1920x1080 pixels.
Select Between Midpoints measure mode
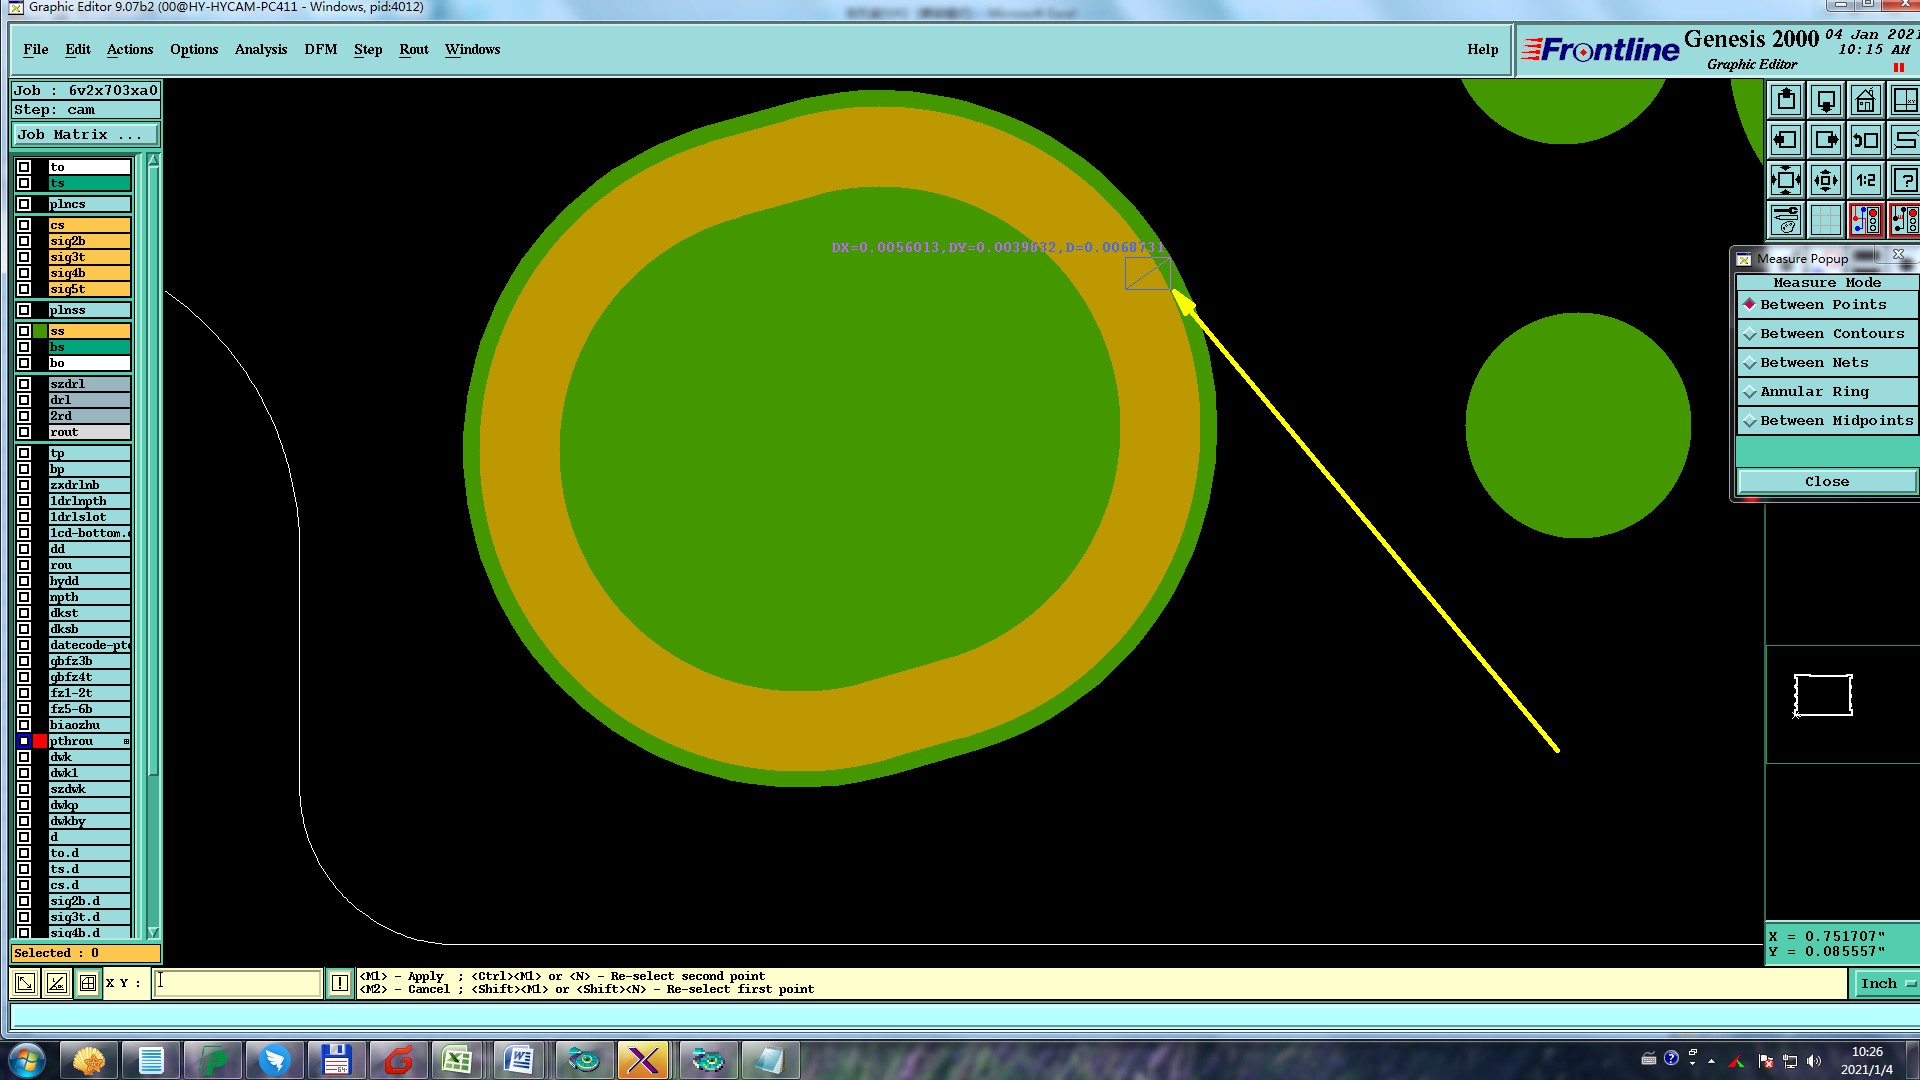[1828, 421]
